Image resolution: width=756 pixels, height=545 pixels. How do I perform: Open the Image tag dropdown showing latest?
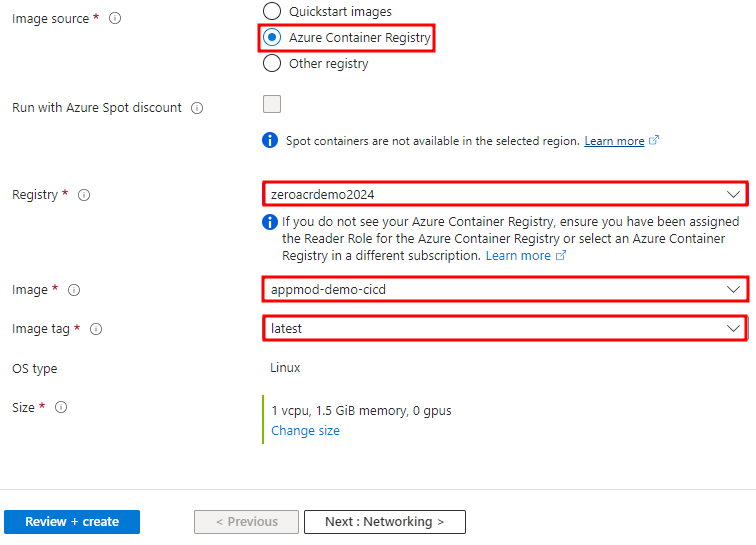tap(505, 328)
